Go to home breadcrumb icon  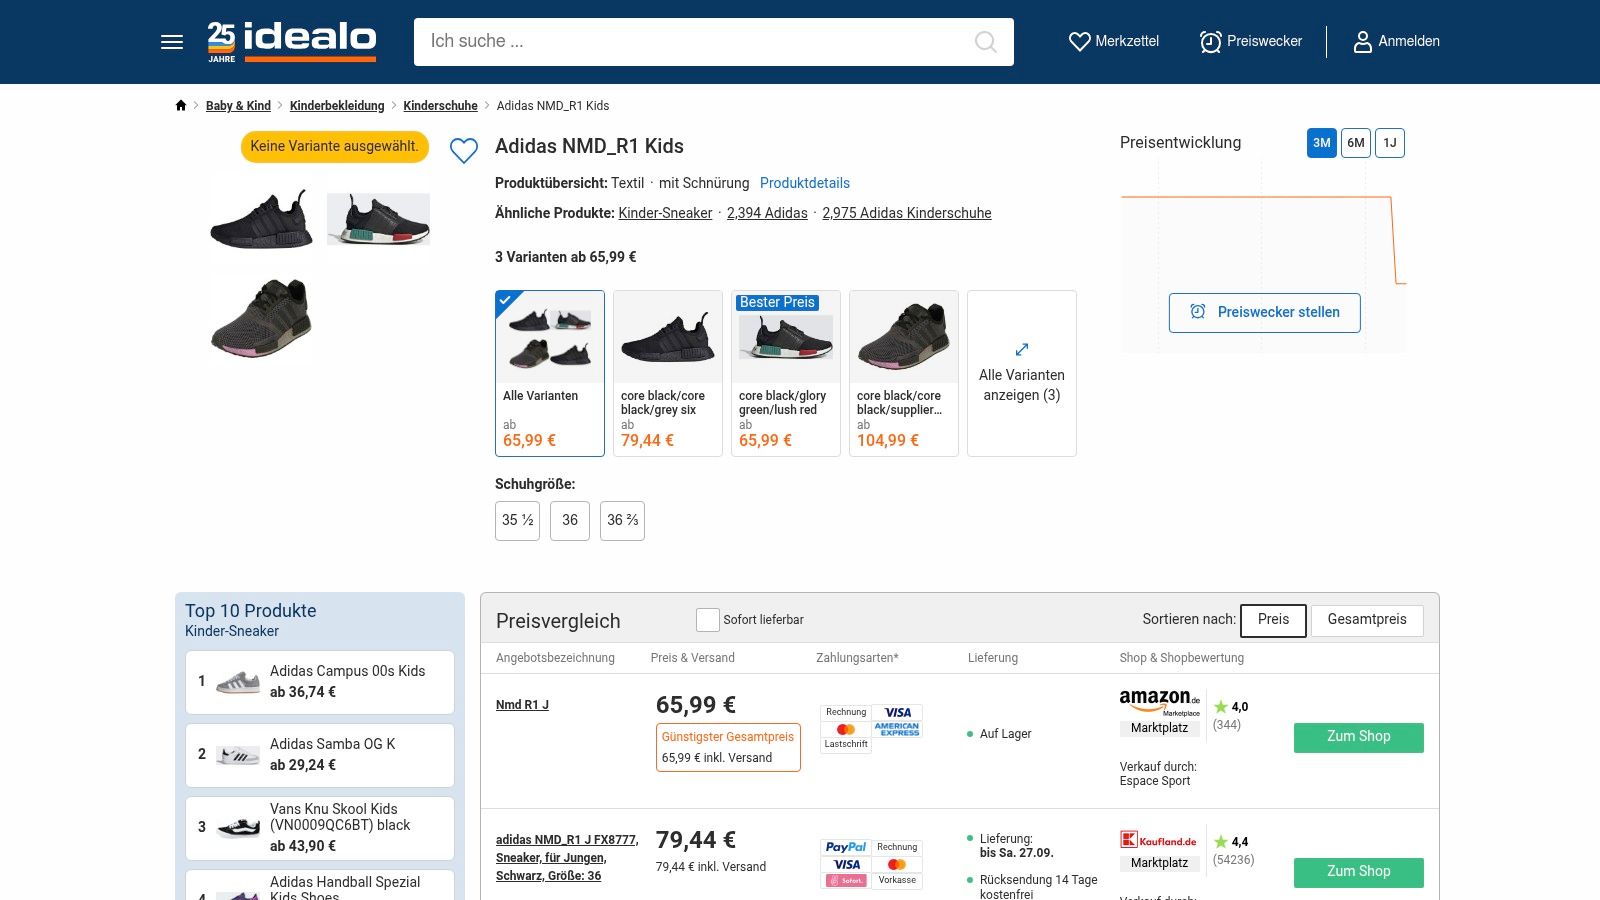[181, 106]
